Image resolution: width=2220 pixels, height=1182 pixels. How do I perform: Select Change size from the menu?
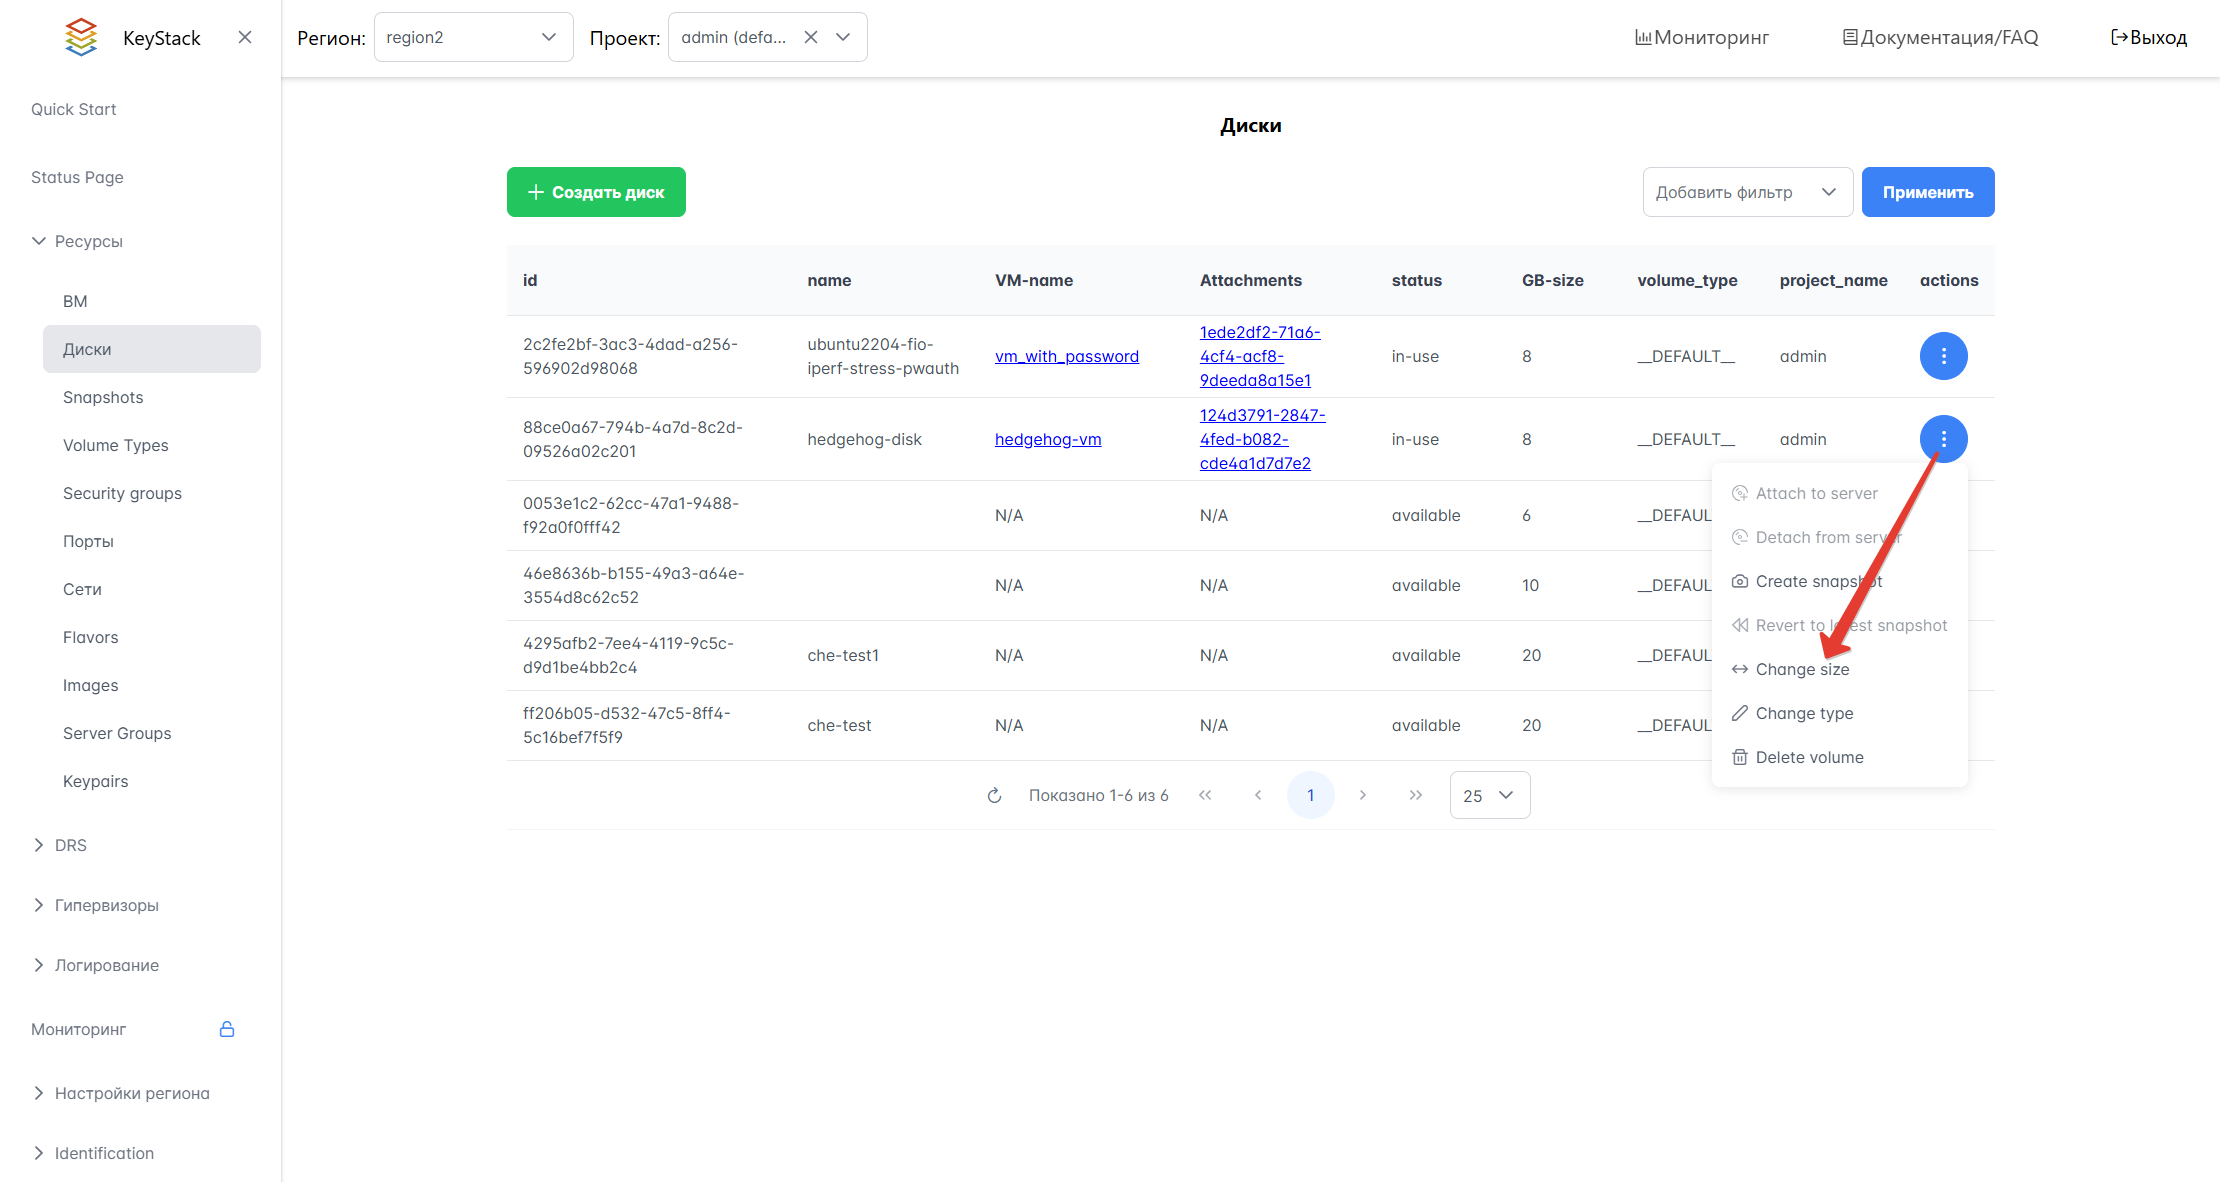coord(1802,669)
